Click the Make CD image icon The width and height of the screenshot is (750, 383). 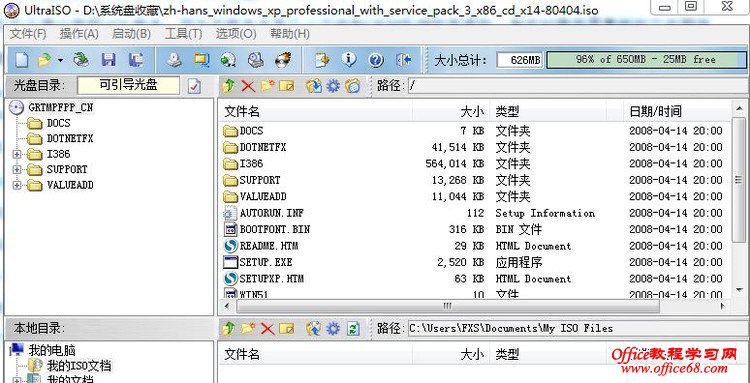coord(174,60)
